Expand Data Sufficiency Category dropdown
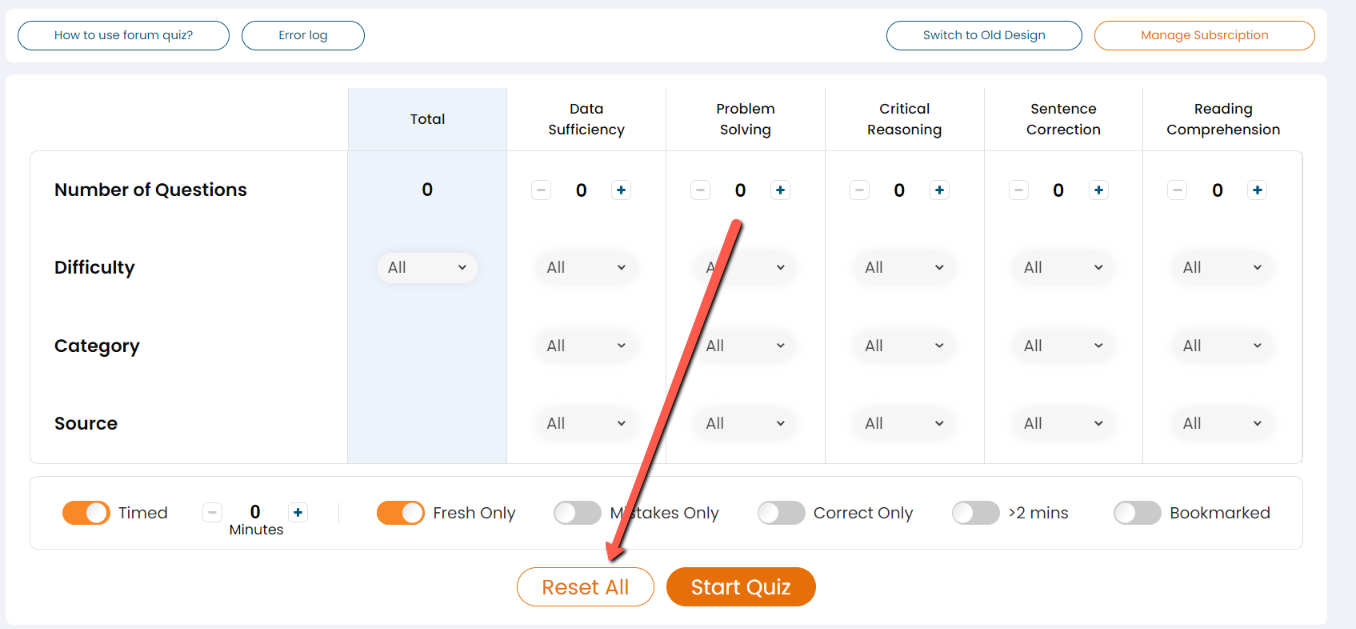 (x=586, y=346)
